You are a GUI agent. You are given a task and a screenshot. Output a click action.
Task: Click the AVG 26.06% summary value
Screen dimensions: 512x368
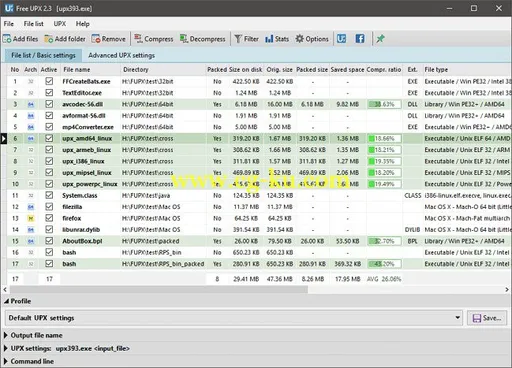384,279
